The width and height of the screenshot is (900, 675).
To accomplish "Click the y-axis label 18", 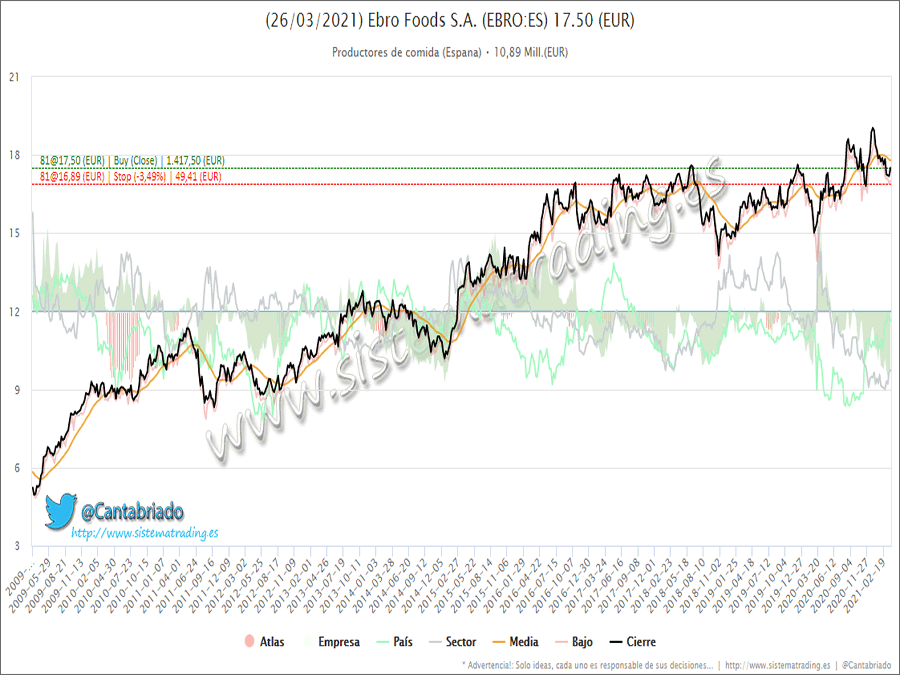I will (14, 155).
